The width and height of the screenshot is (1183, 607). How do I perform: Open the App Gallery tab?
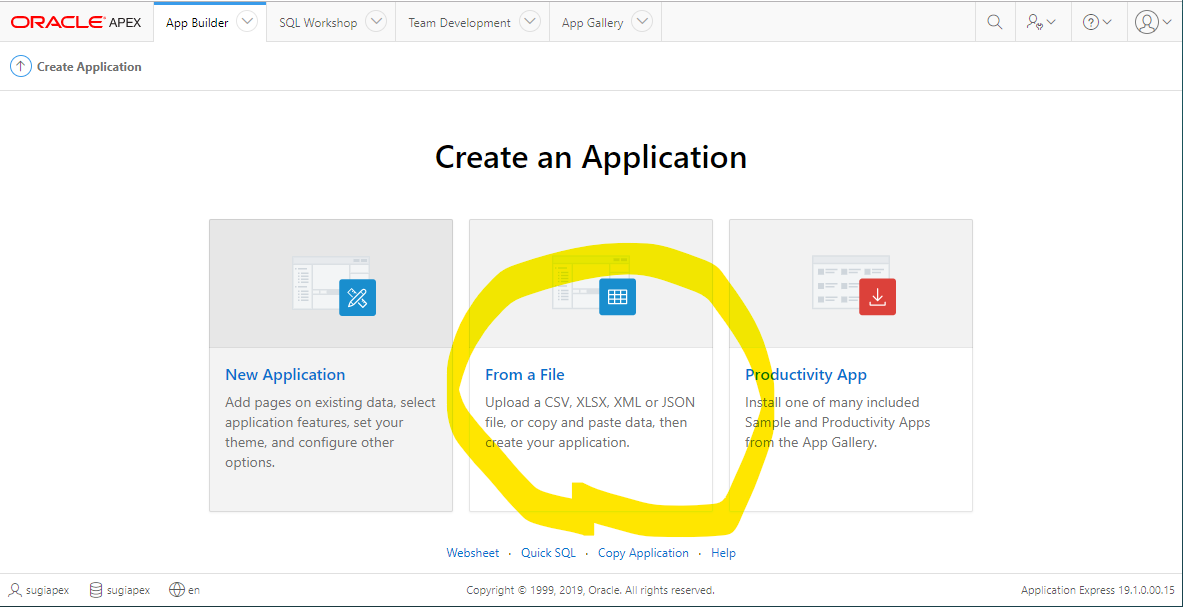click(x=592, y=23)
